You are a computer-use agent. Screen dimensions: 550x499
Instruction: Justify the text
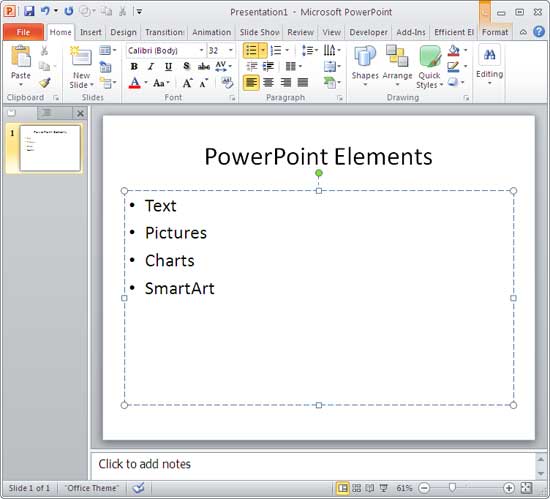(x=303, y=83)
